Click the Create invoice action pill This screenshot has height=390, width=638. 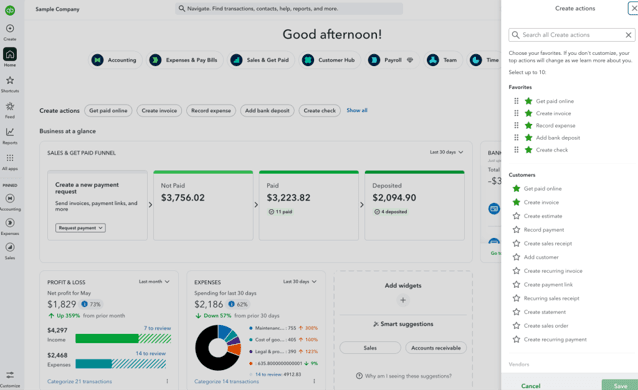click(159, 111)
